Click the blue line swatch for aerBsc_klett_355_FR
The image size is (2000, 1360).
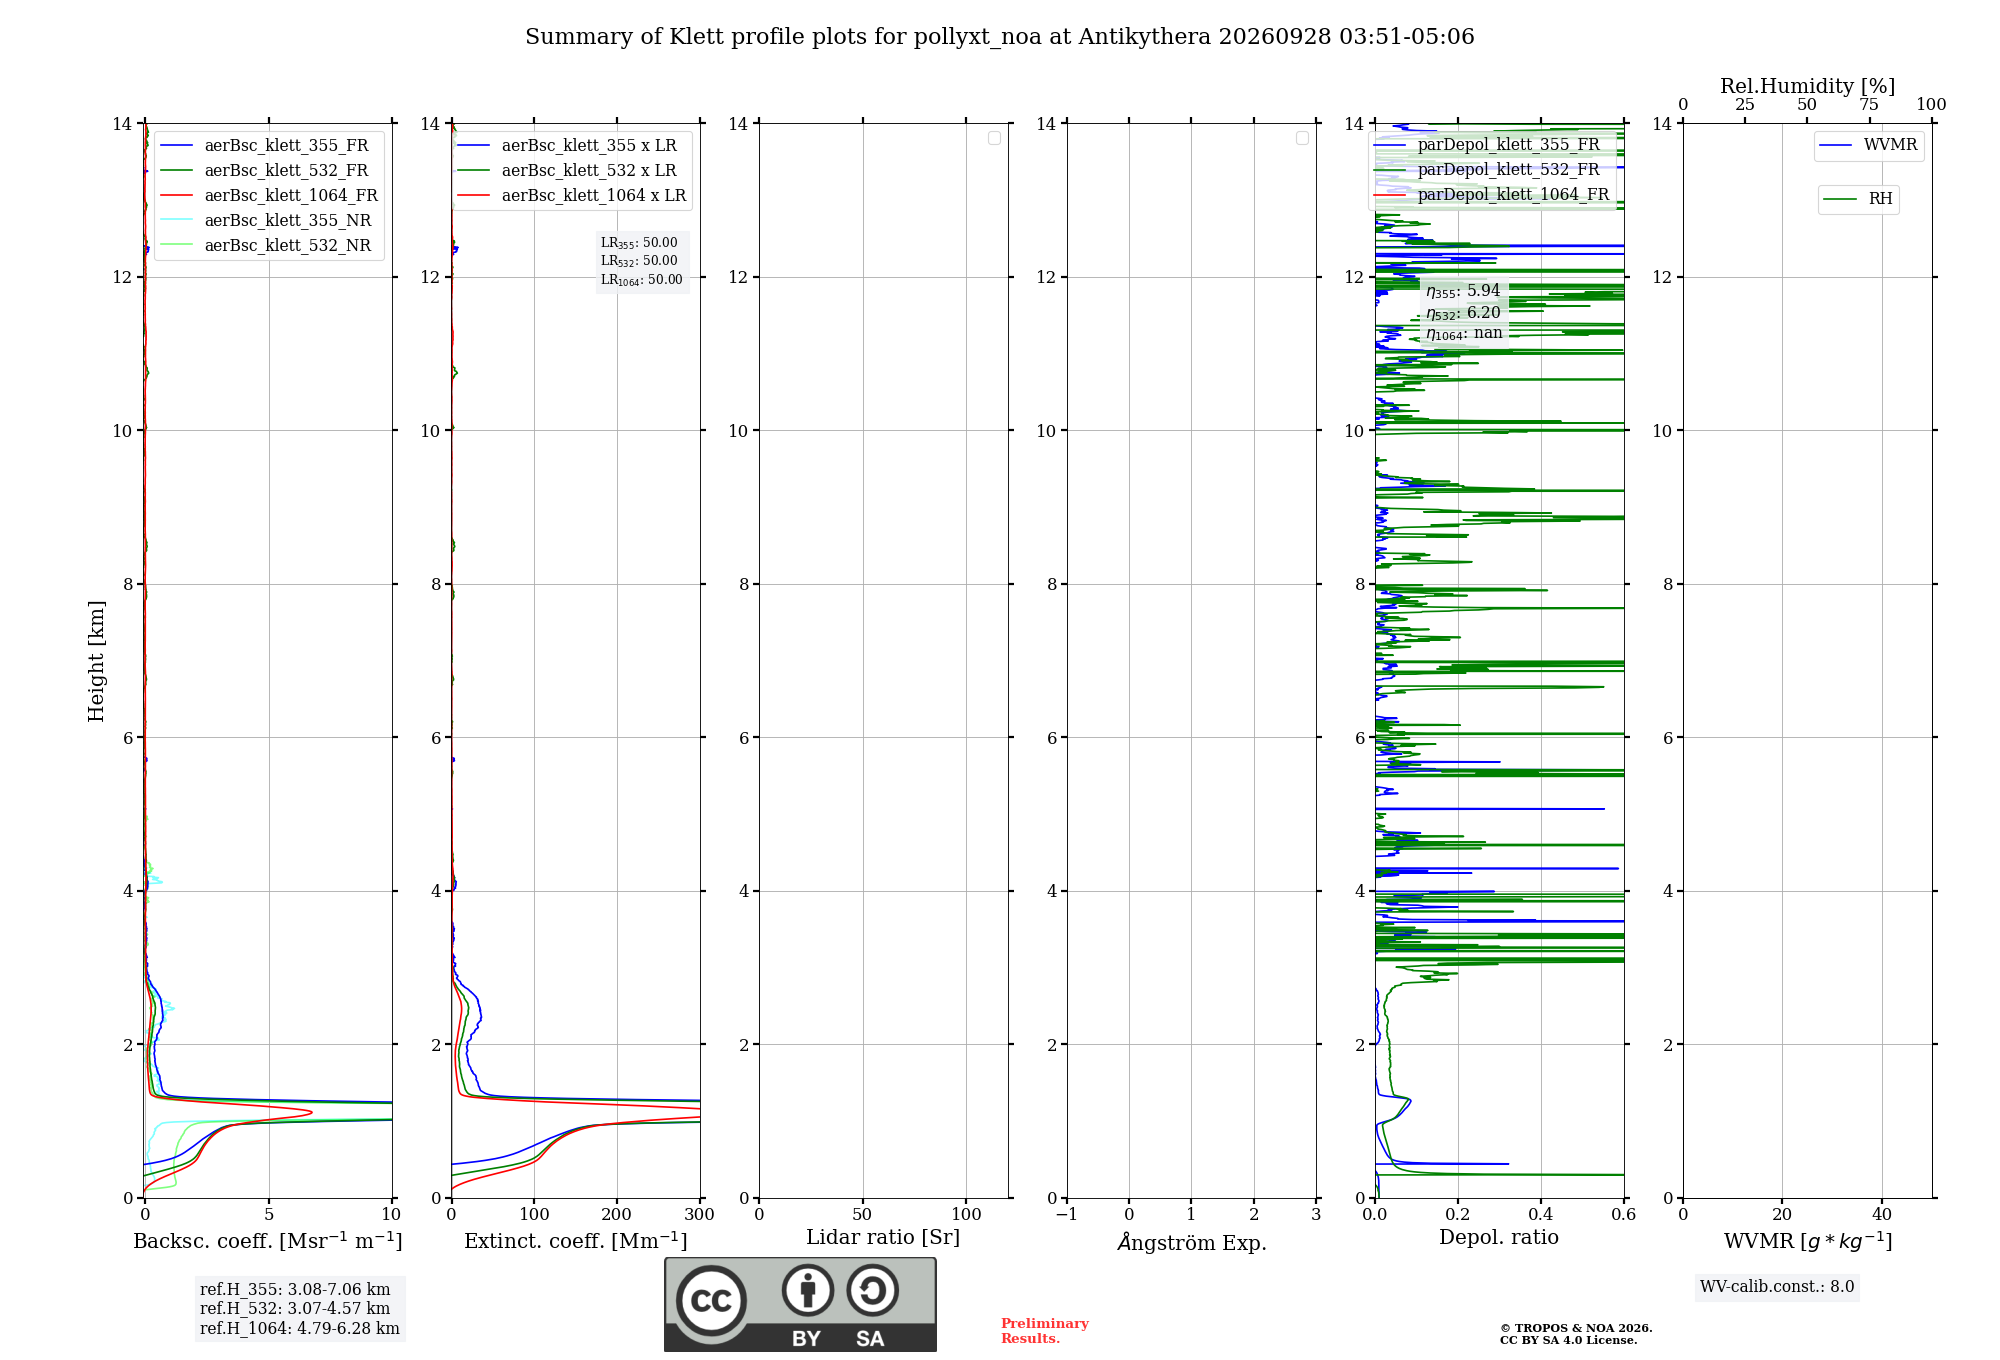pos(177,146)
